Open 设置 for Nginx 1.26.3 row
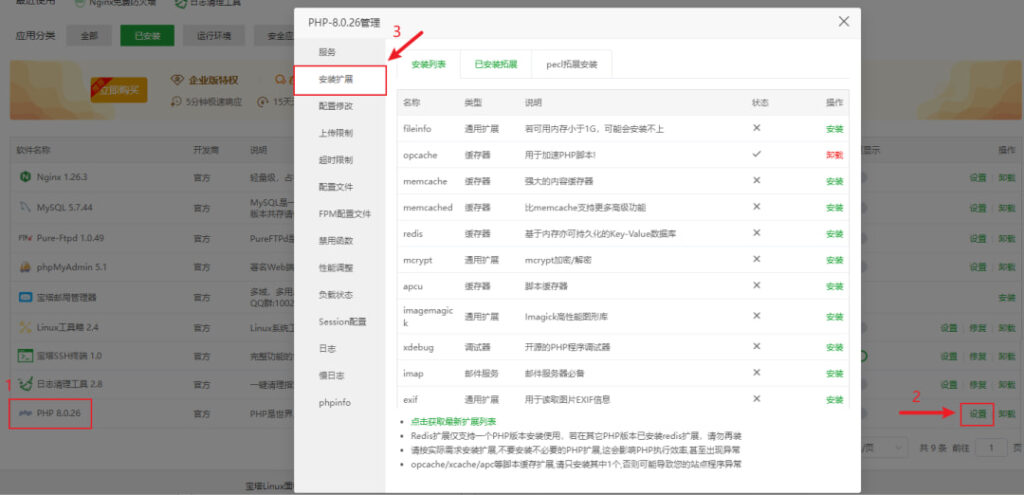 click(978, 178)
